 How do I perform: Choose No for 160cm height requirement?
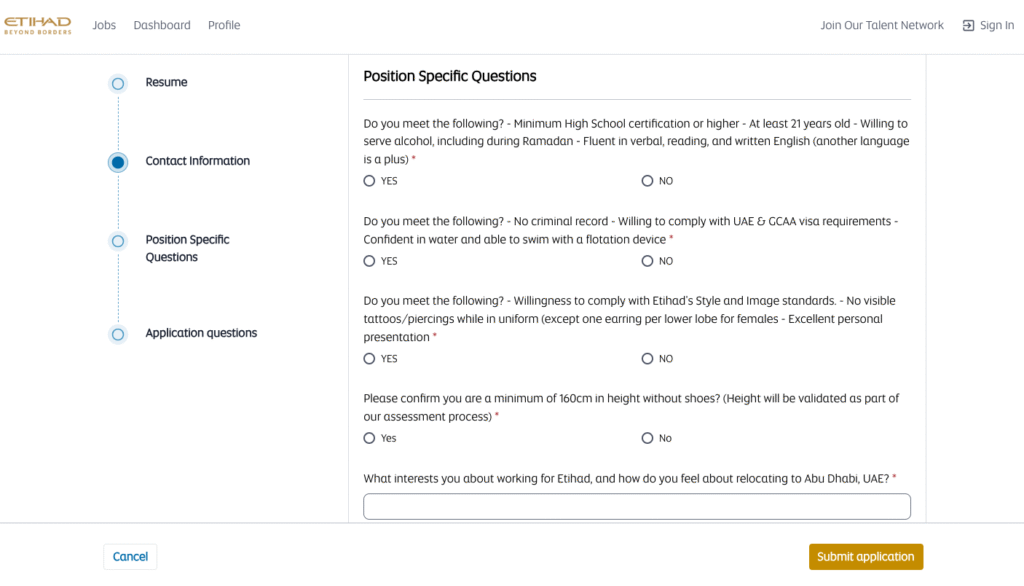(x=647, y=438)
